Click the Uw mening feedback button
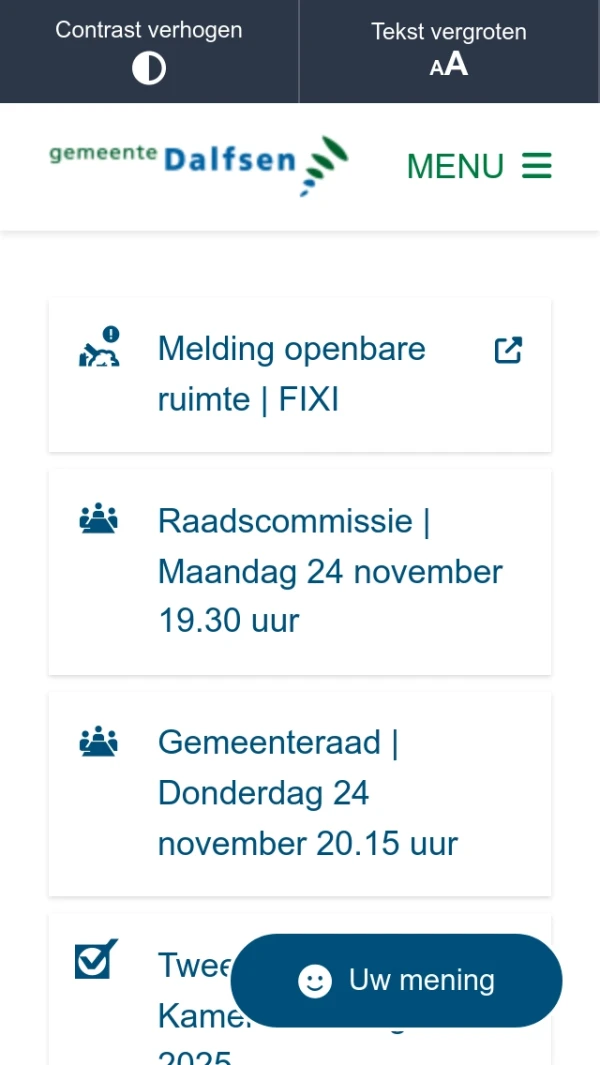 (396, 981)
